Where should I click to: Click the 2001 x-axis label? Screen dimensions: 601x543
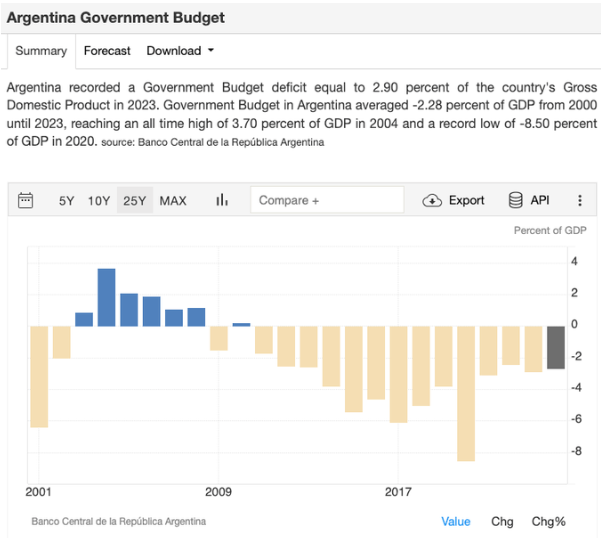(38, 492)
